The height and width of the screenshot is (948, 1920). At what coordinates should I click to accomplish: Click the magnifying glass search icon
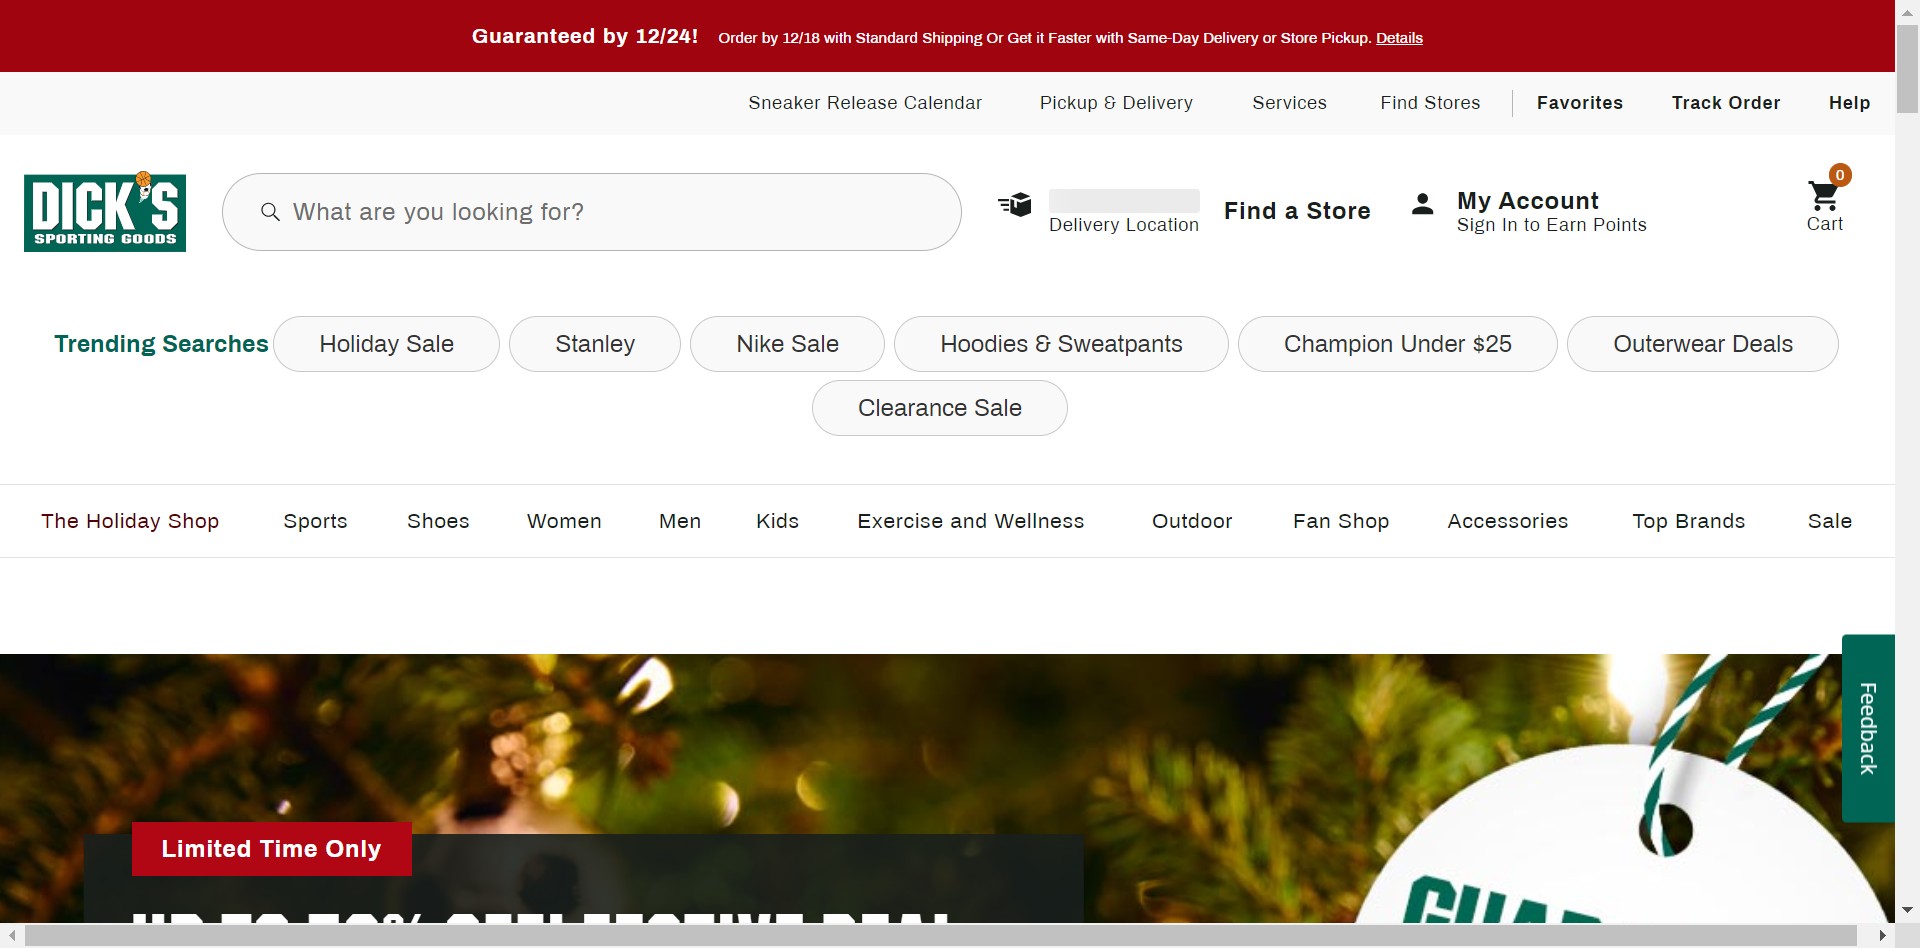(x=270, y=212)
